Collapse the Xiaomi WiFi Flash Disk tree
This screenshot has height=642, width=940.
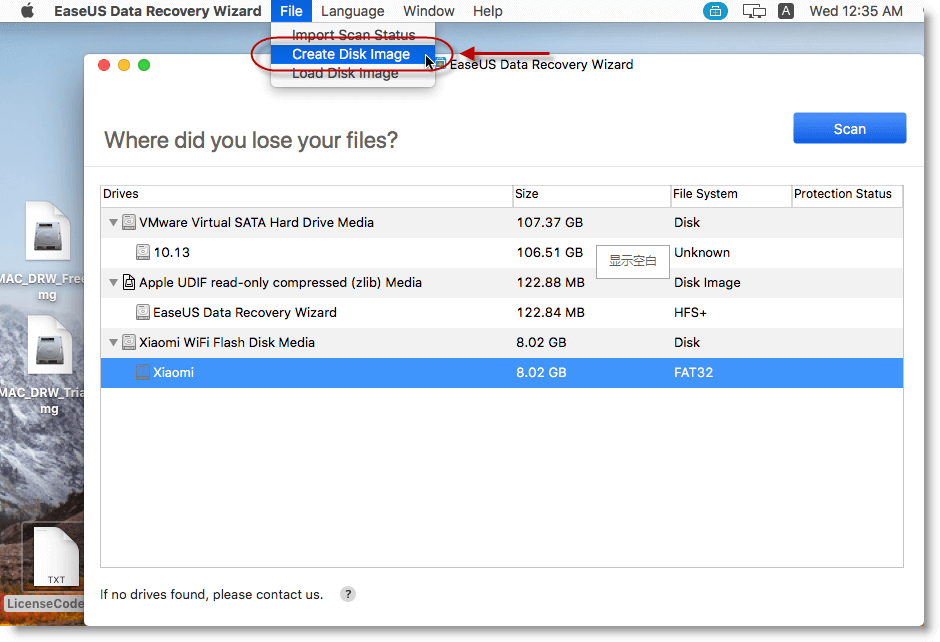[x=113, y=342]
